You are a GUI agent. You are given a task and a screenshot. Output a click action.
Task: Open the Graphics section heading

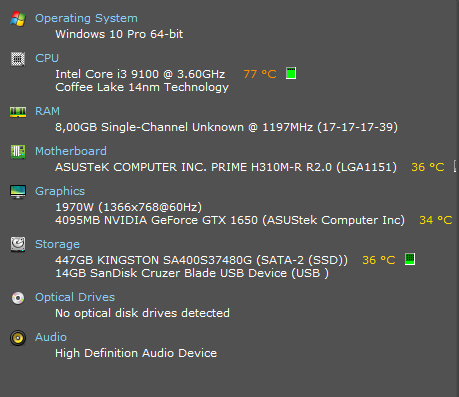[60, 191]
